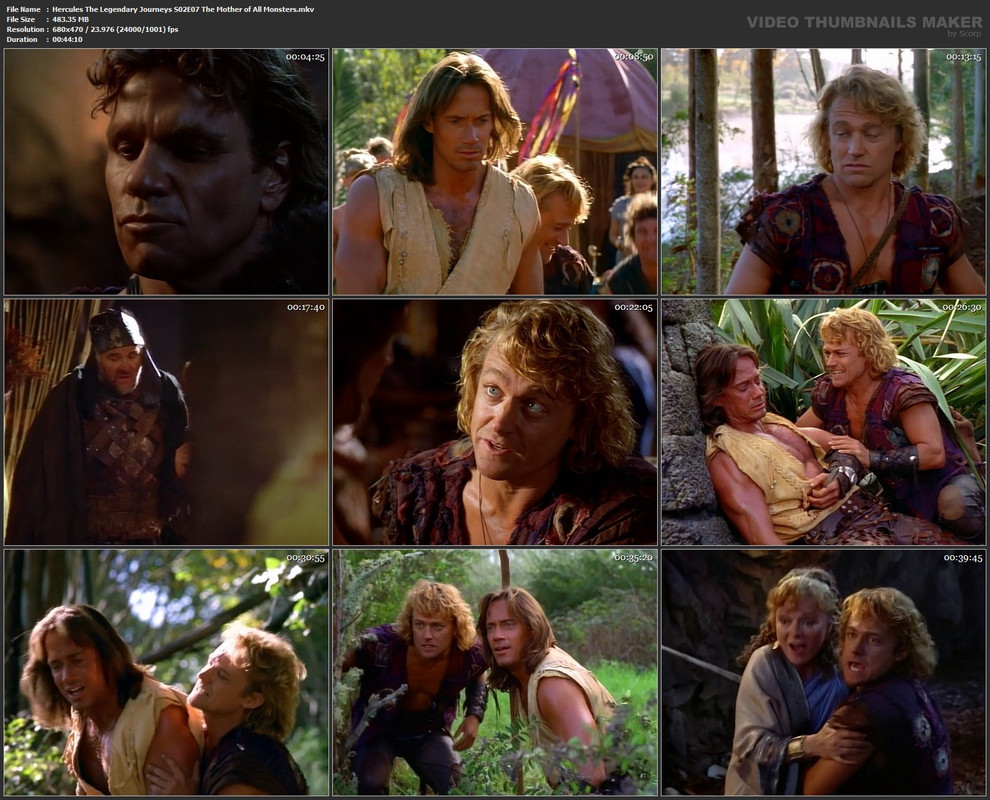Click the resolution value 680x470 / 23.976 fps
The image size is (990, 800).
[x=115, y=30]
